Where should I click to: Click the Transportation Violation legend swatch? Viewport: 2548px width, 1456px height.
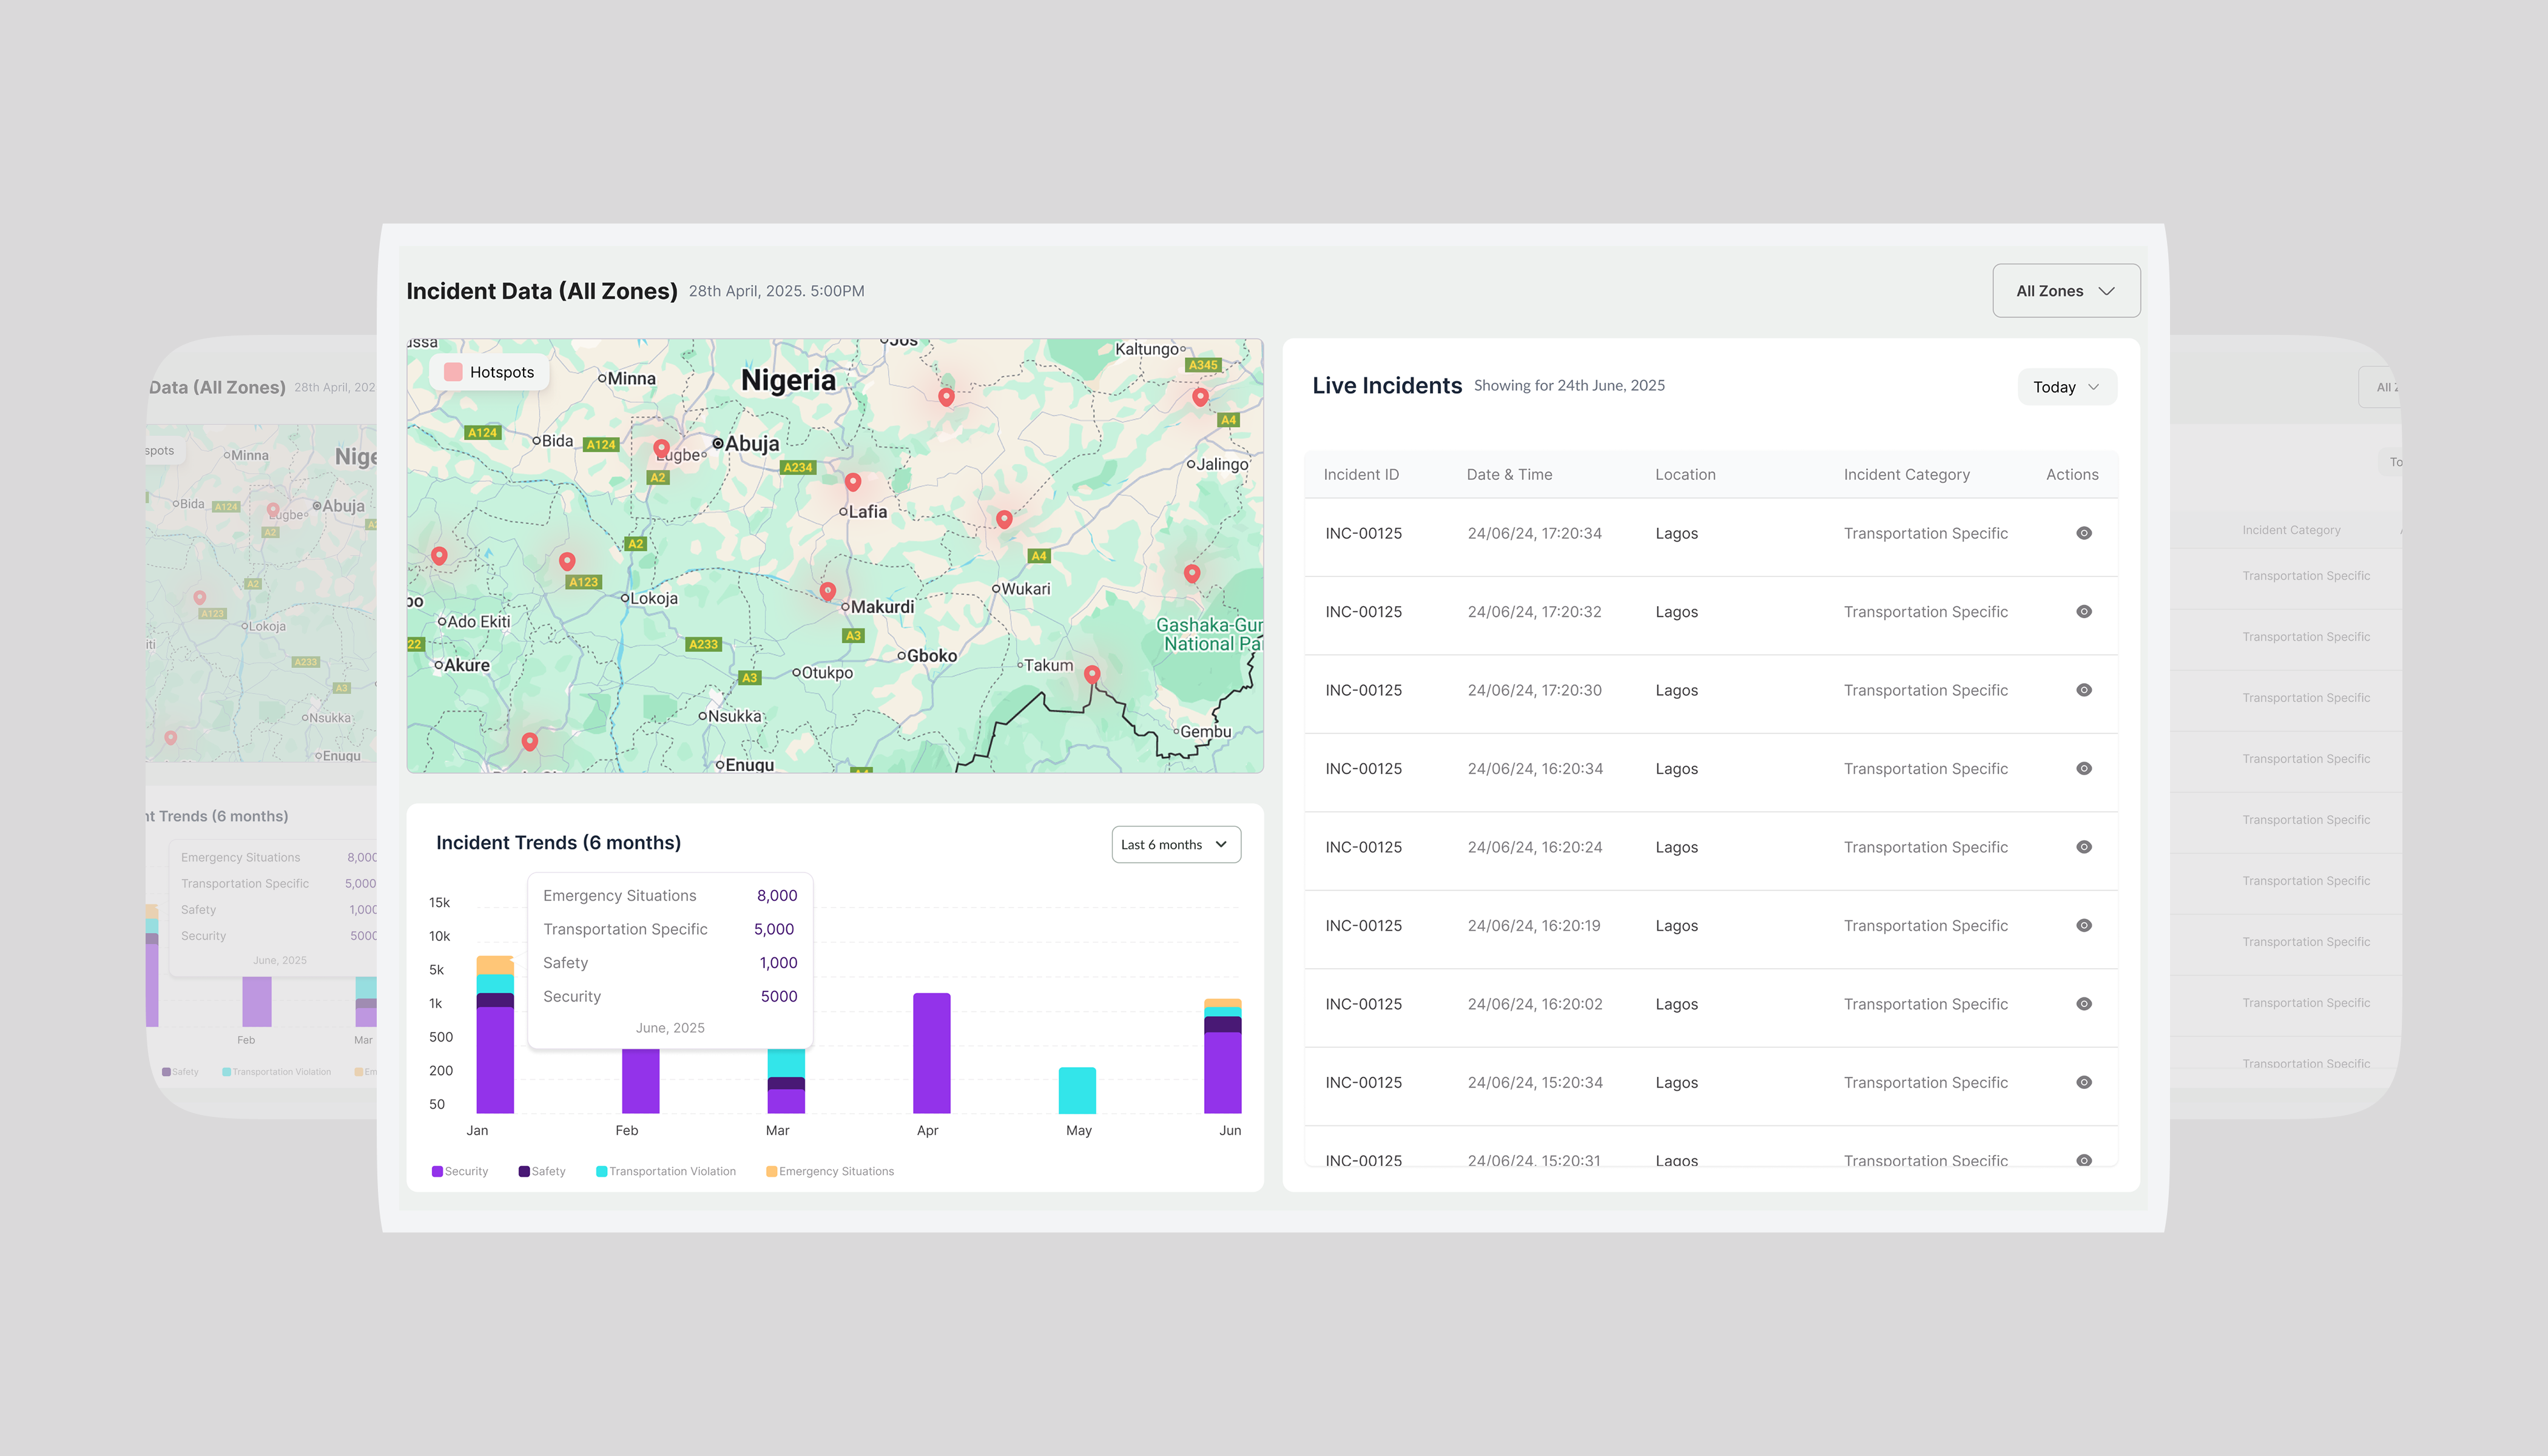point(602,1172)
